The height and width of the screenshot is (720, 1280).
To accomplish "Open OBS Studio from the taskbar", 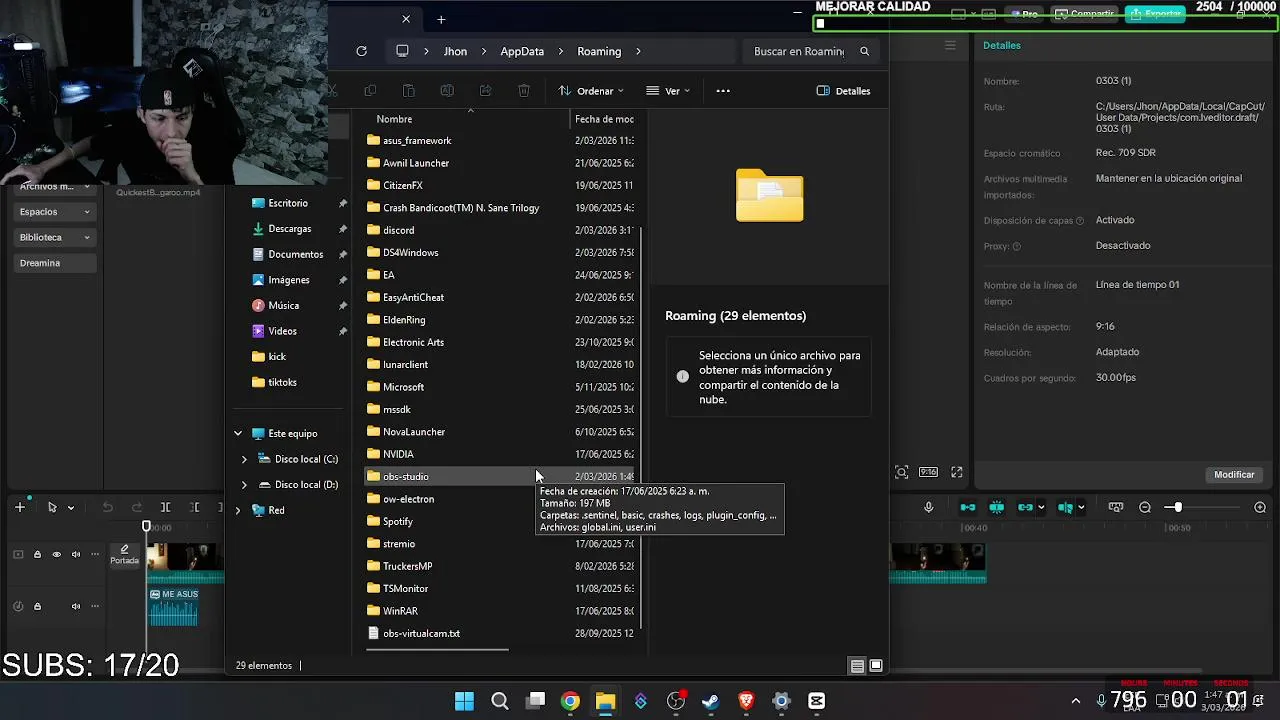I will click(676, 701).
